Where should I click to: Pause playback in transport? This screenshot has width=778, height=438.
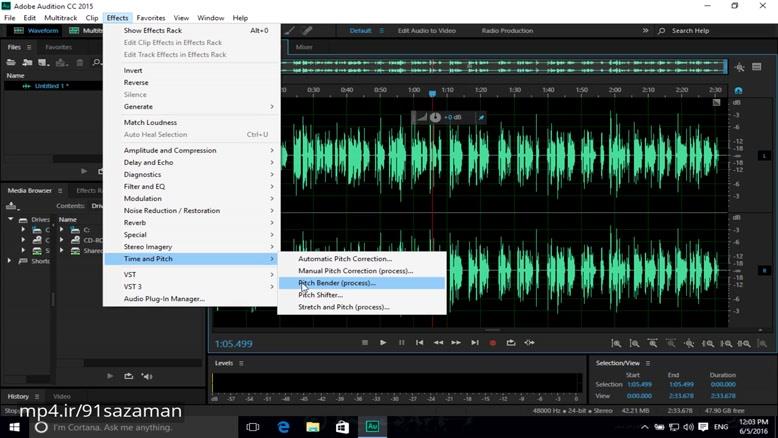click(401, 343)
